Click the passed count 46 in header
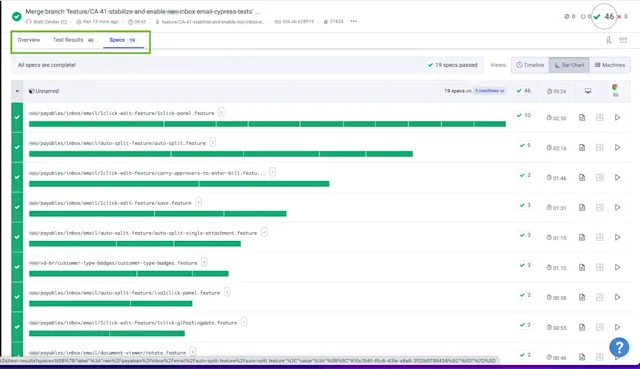The width and height of the screenshot is (640, 369). 604,17
